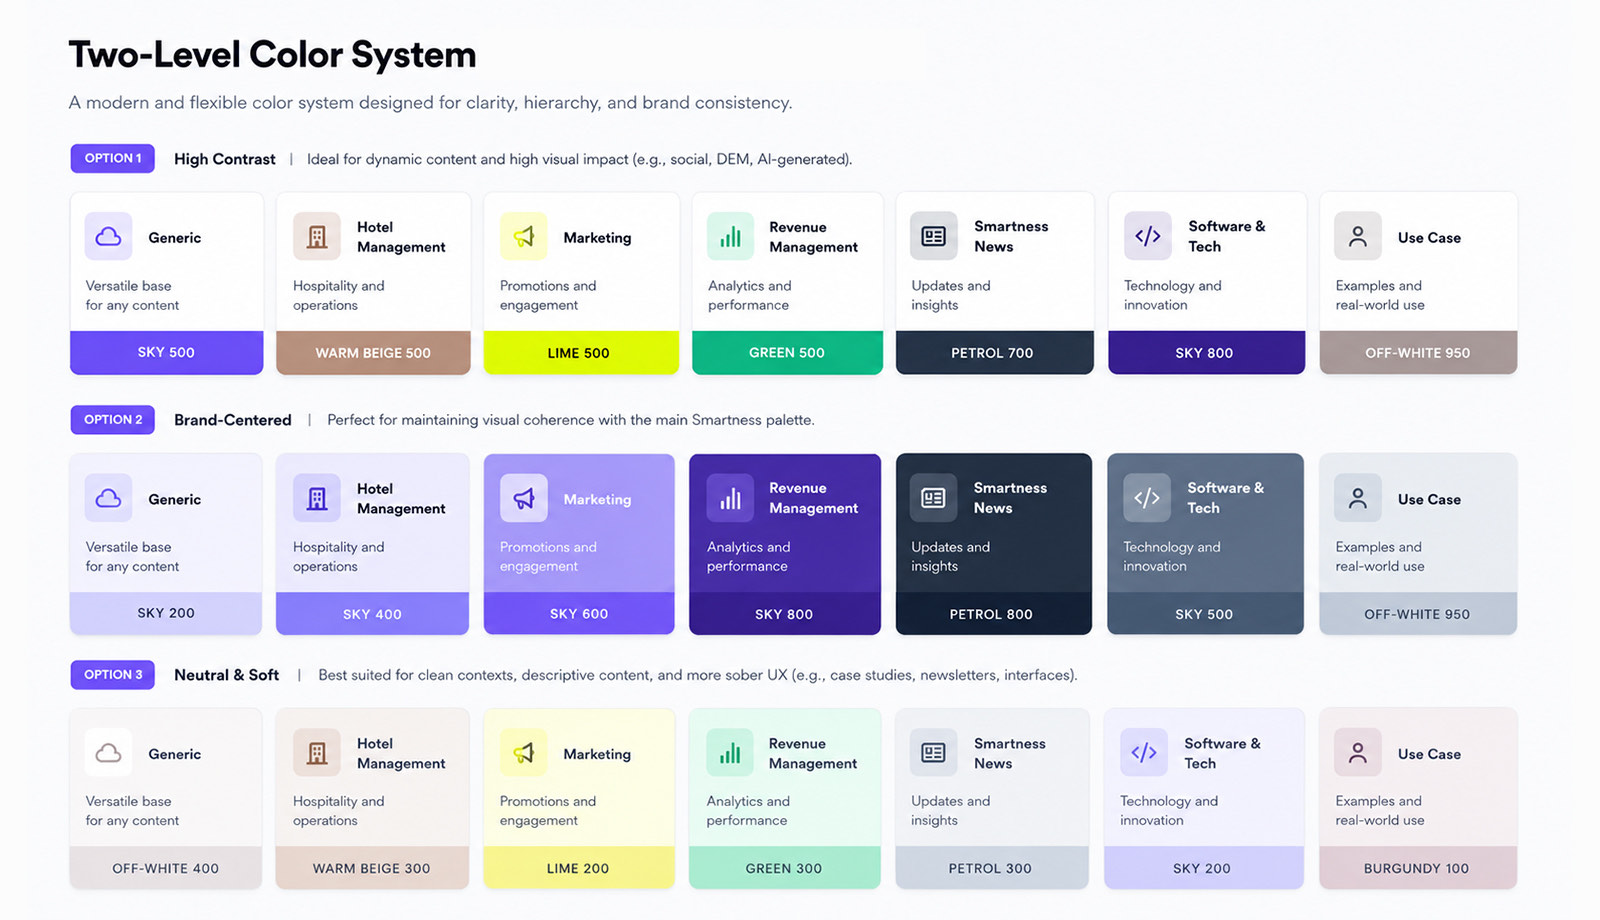This screenshot has width=1600, height=920.
Task: Select the SKY 200 swatch under Brand-Centered Generic
Action: click(166, 613)
